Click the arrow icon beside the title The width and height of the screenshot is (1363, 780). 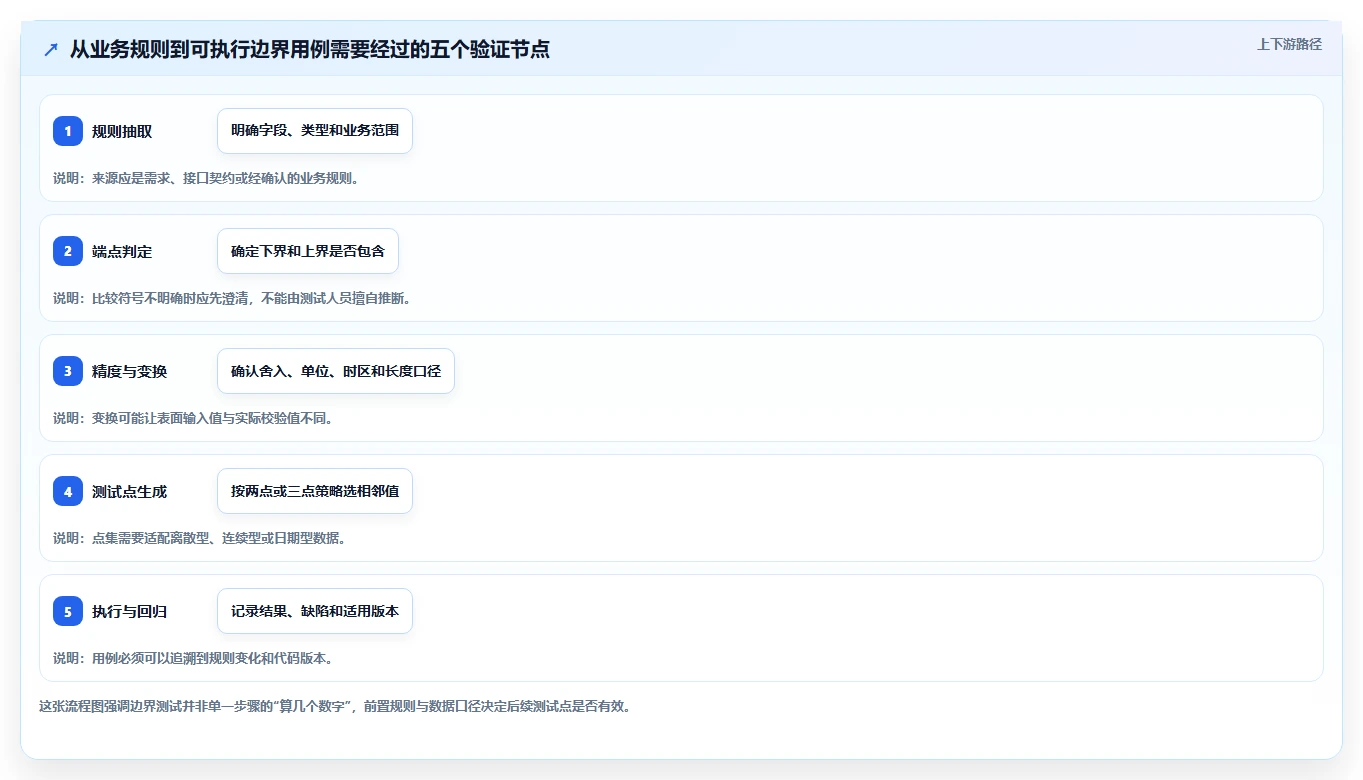51,50
